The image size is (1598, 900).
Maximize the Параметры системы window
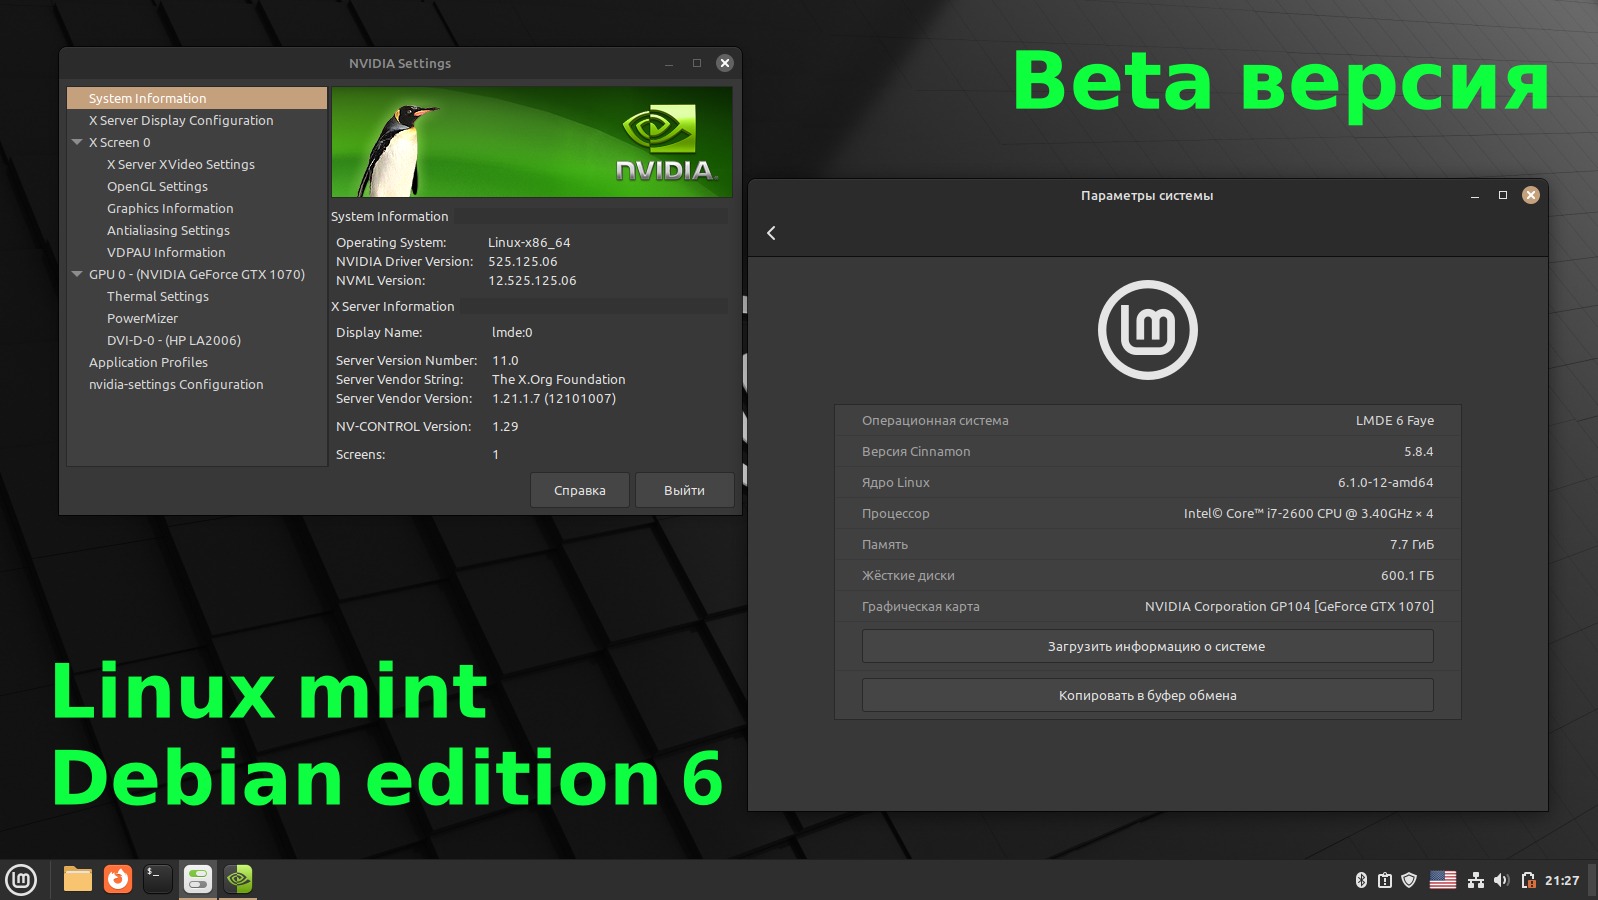tap(1503, 195)
